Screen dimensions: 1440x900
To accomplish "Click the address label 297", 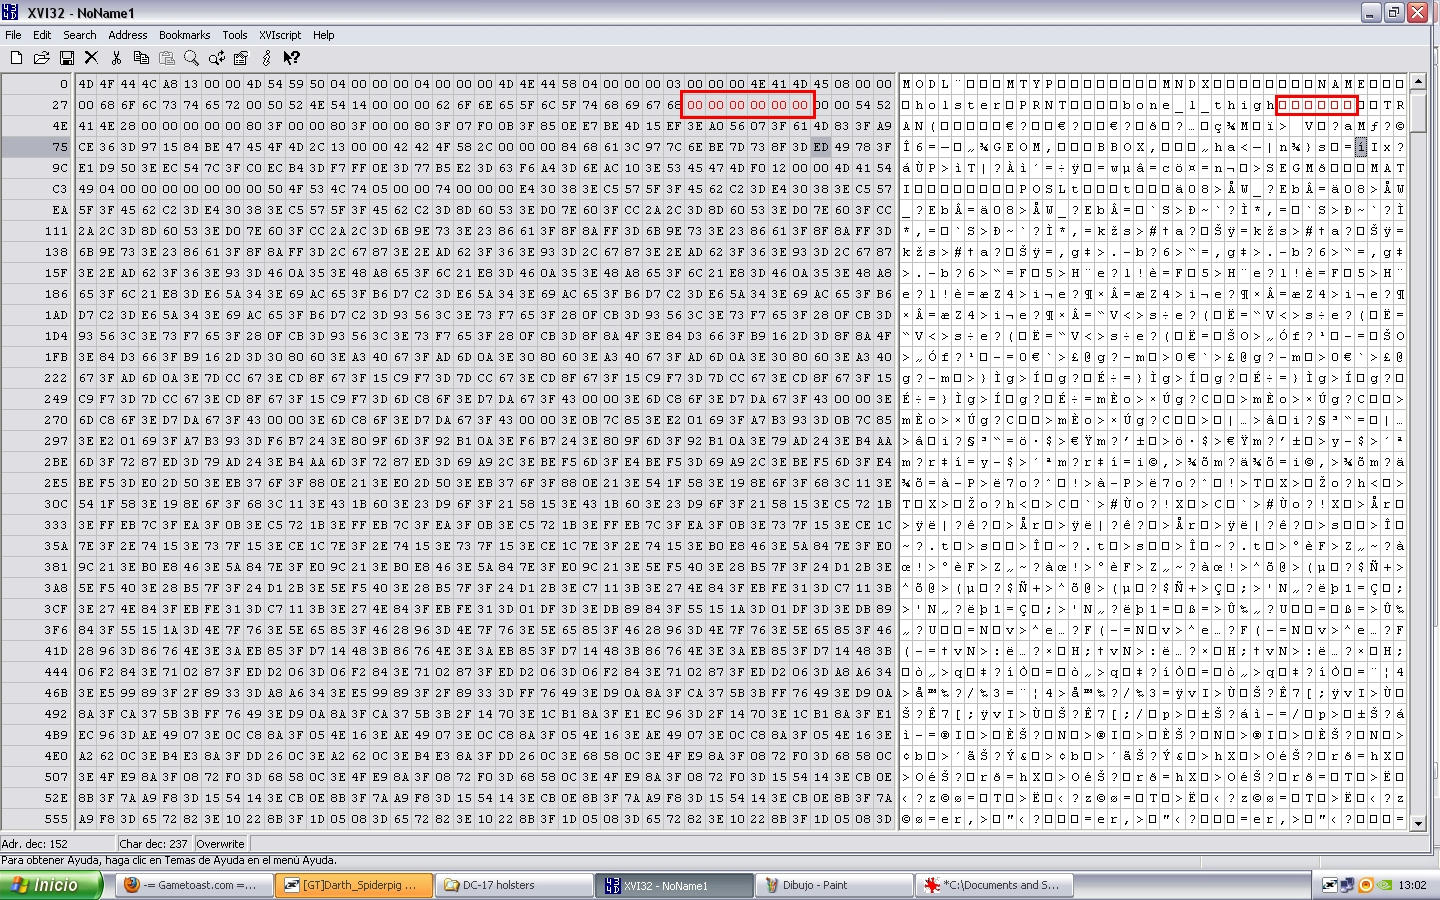I will coord(57,441).
